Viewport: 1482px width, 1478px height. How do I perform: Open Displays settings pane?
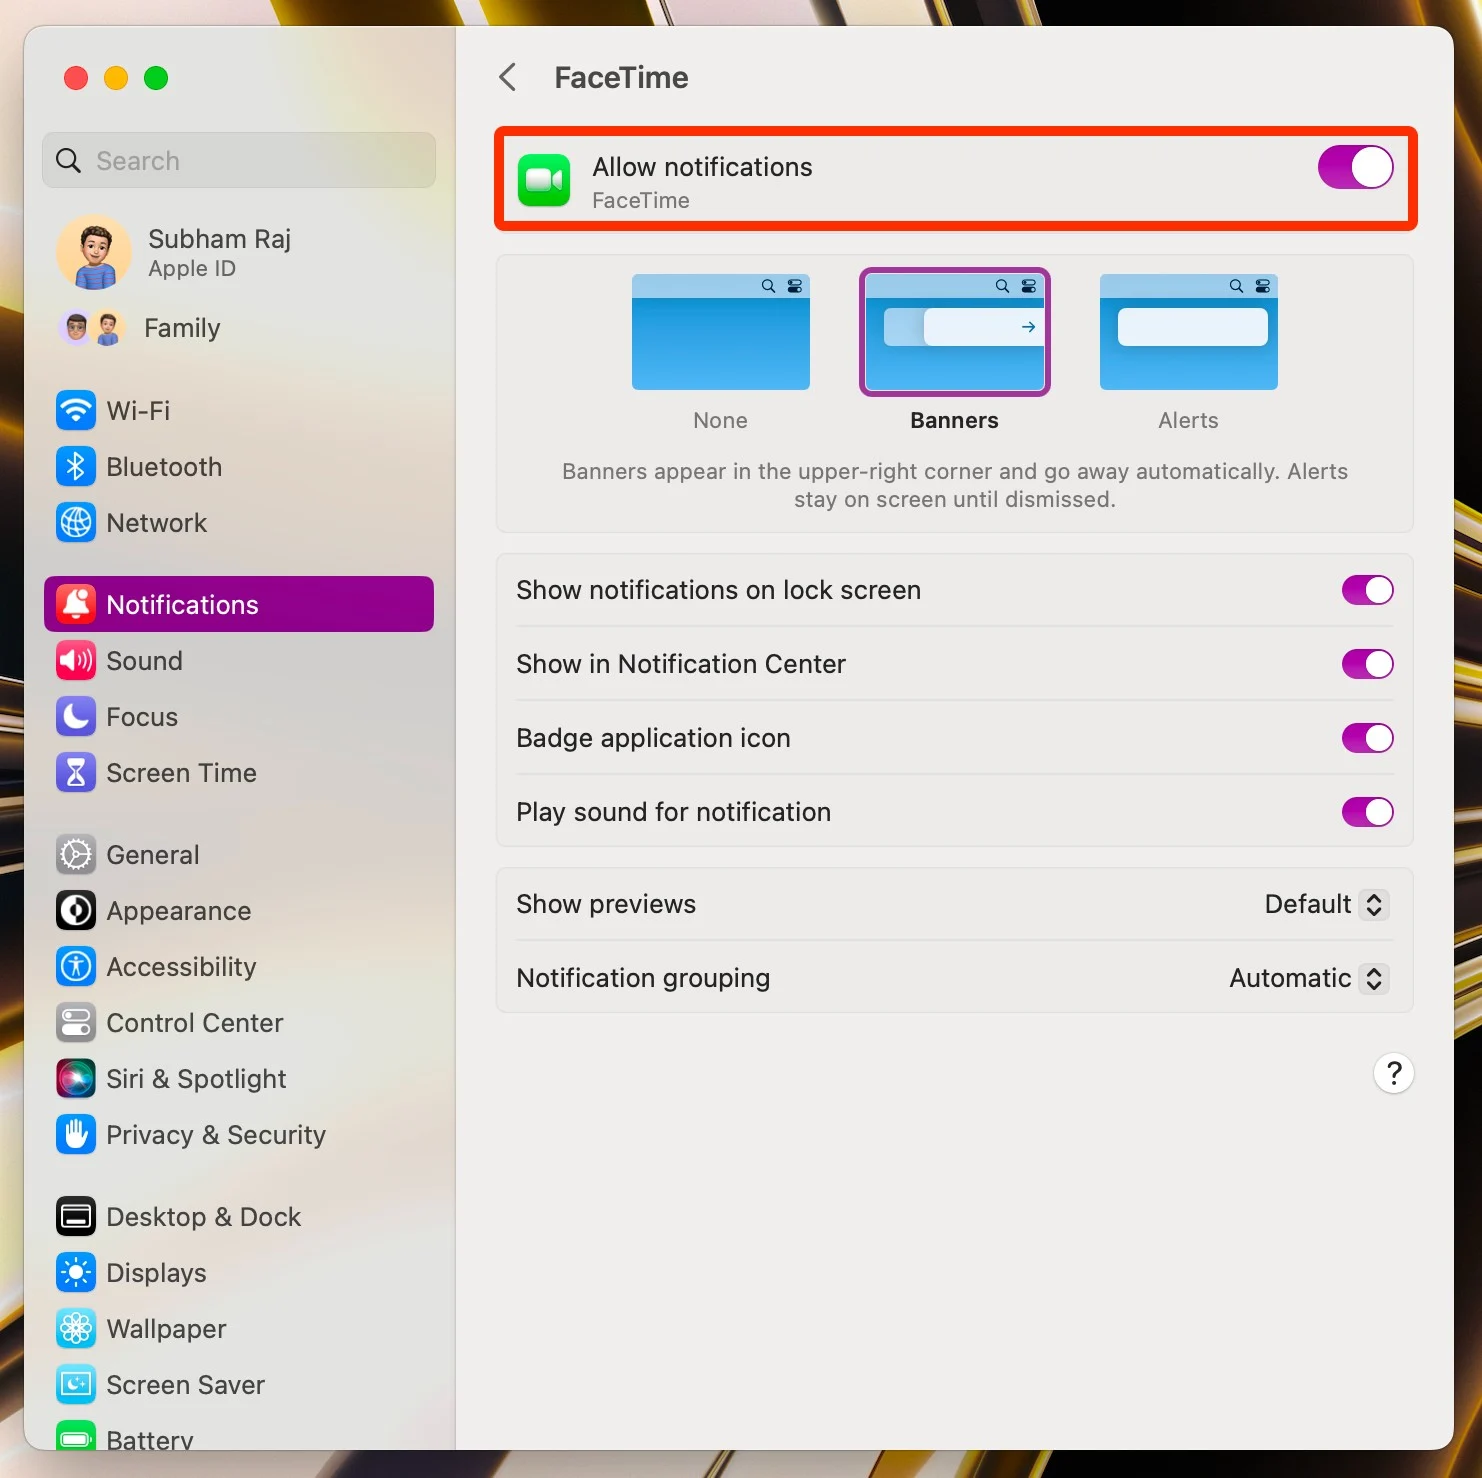[239, 1273]
